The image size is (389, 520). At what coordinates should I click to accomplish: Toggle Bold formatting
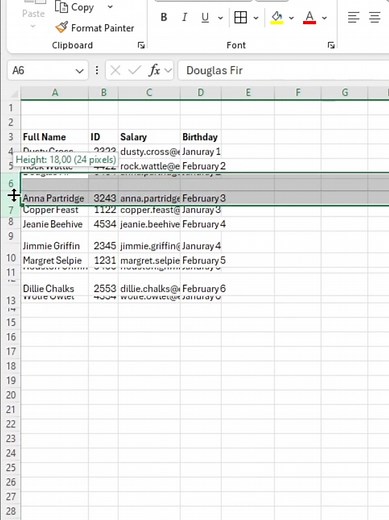164,17
